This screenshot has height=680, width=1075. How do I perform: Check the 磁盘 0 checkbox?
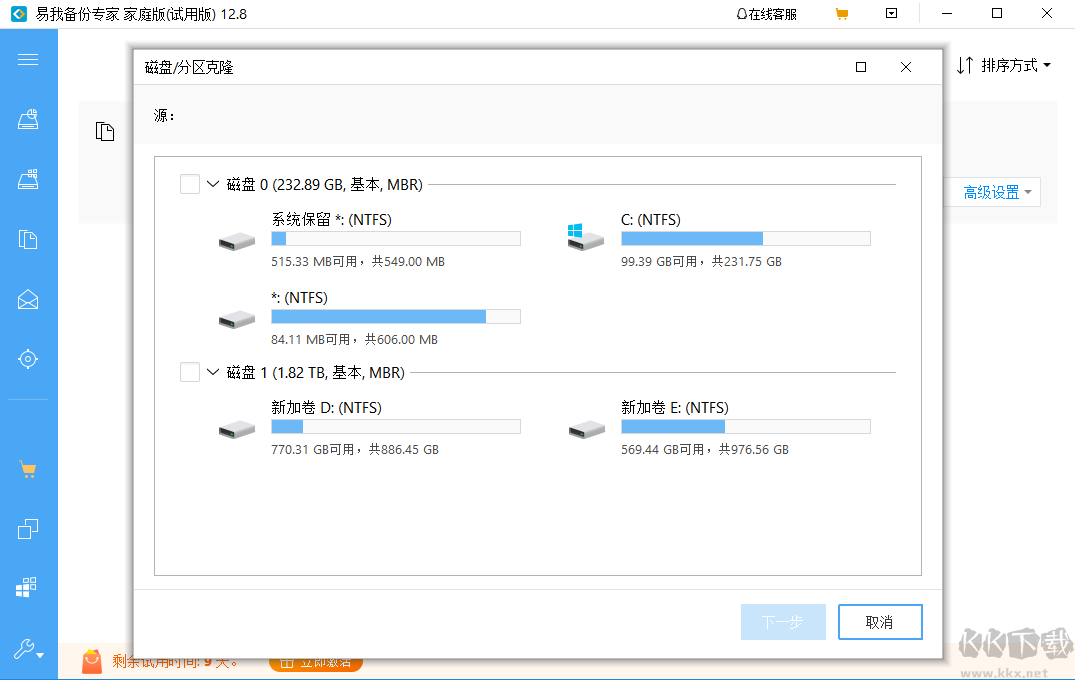(x=189, y=184)
